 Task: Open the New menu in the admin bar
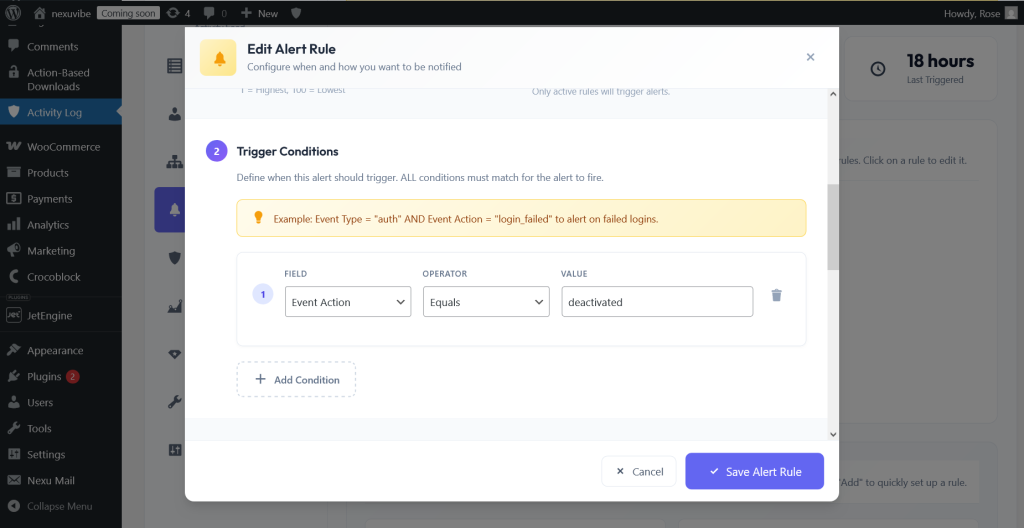tap(259, 13)
